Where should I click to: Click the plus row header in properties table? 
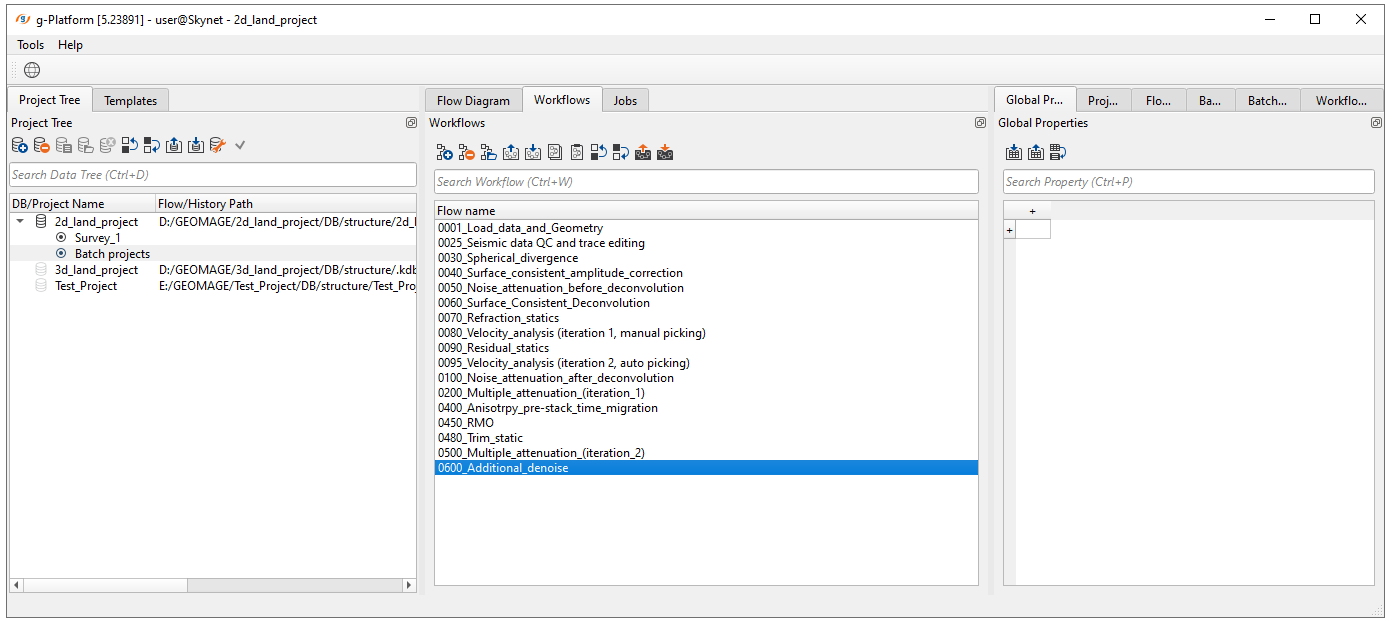pos(1009,230)
